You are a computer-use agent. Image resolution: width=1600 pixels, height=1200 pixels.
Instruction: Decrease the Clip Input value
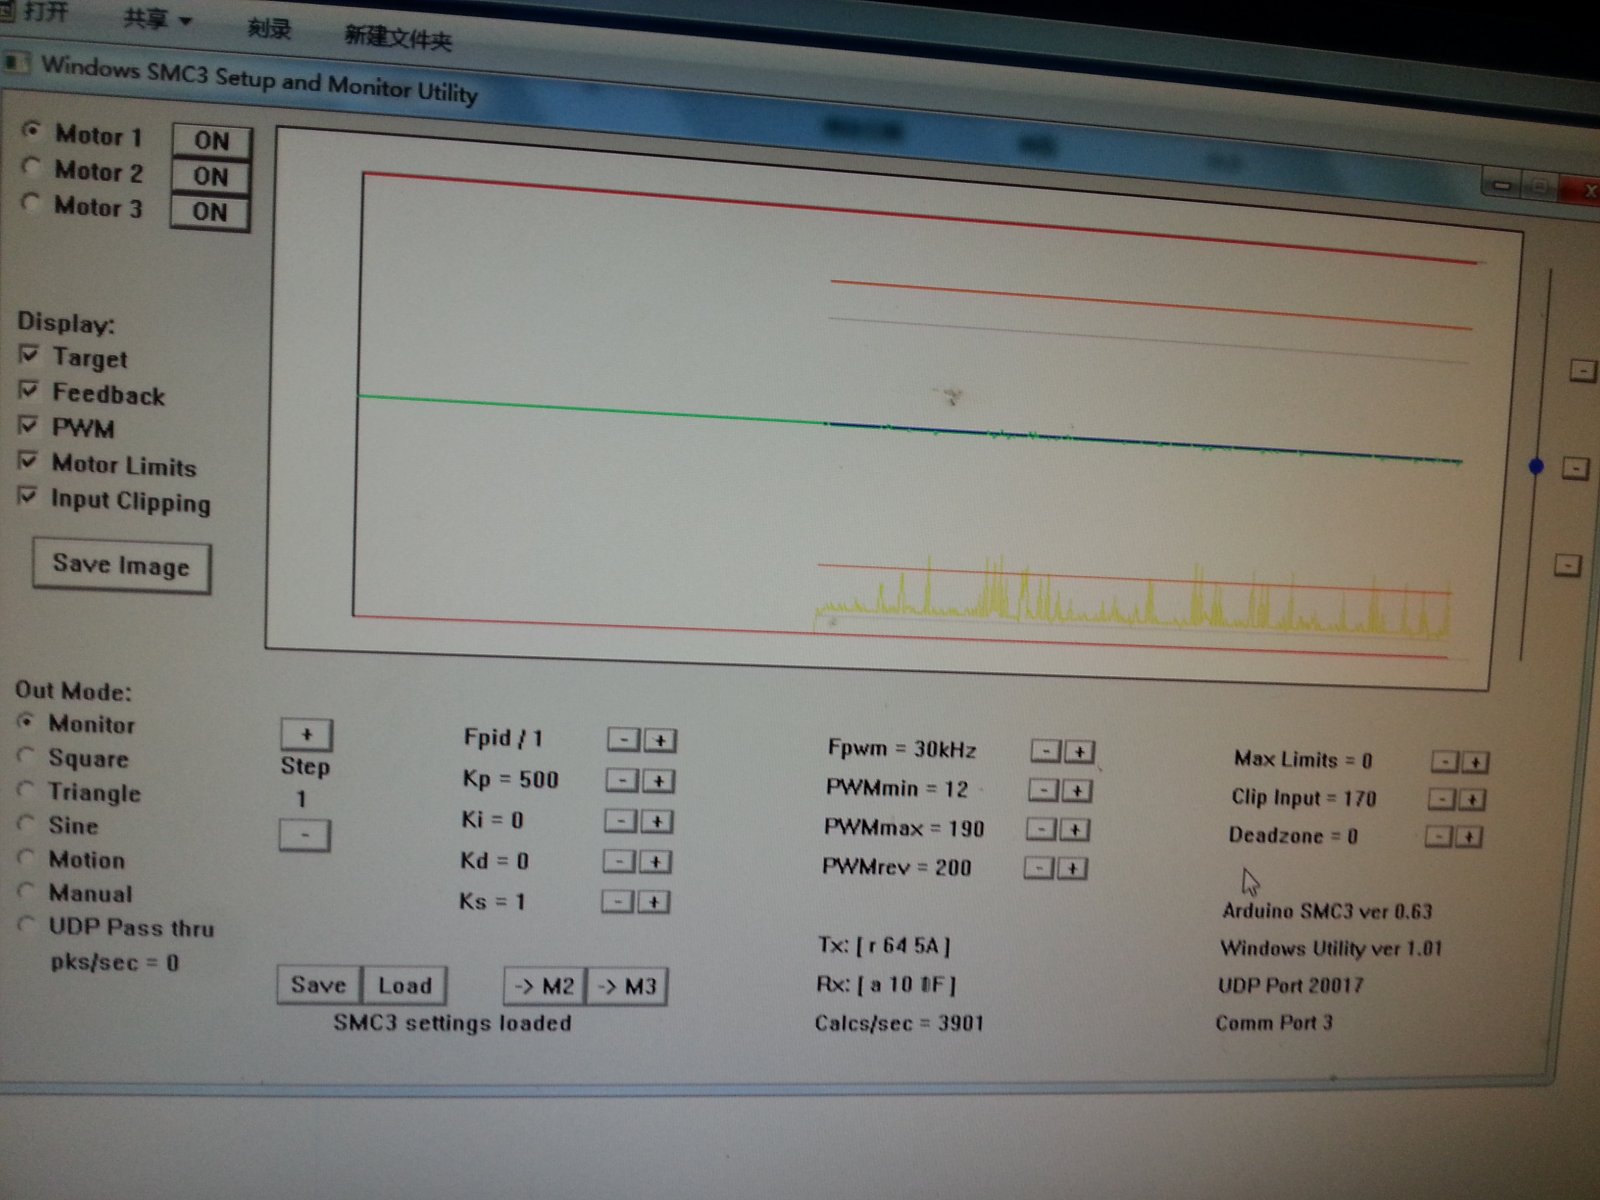pos(1442,799)
